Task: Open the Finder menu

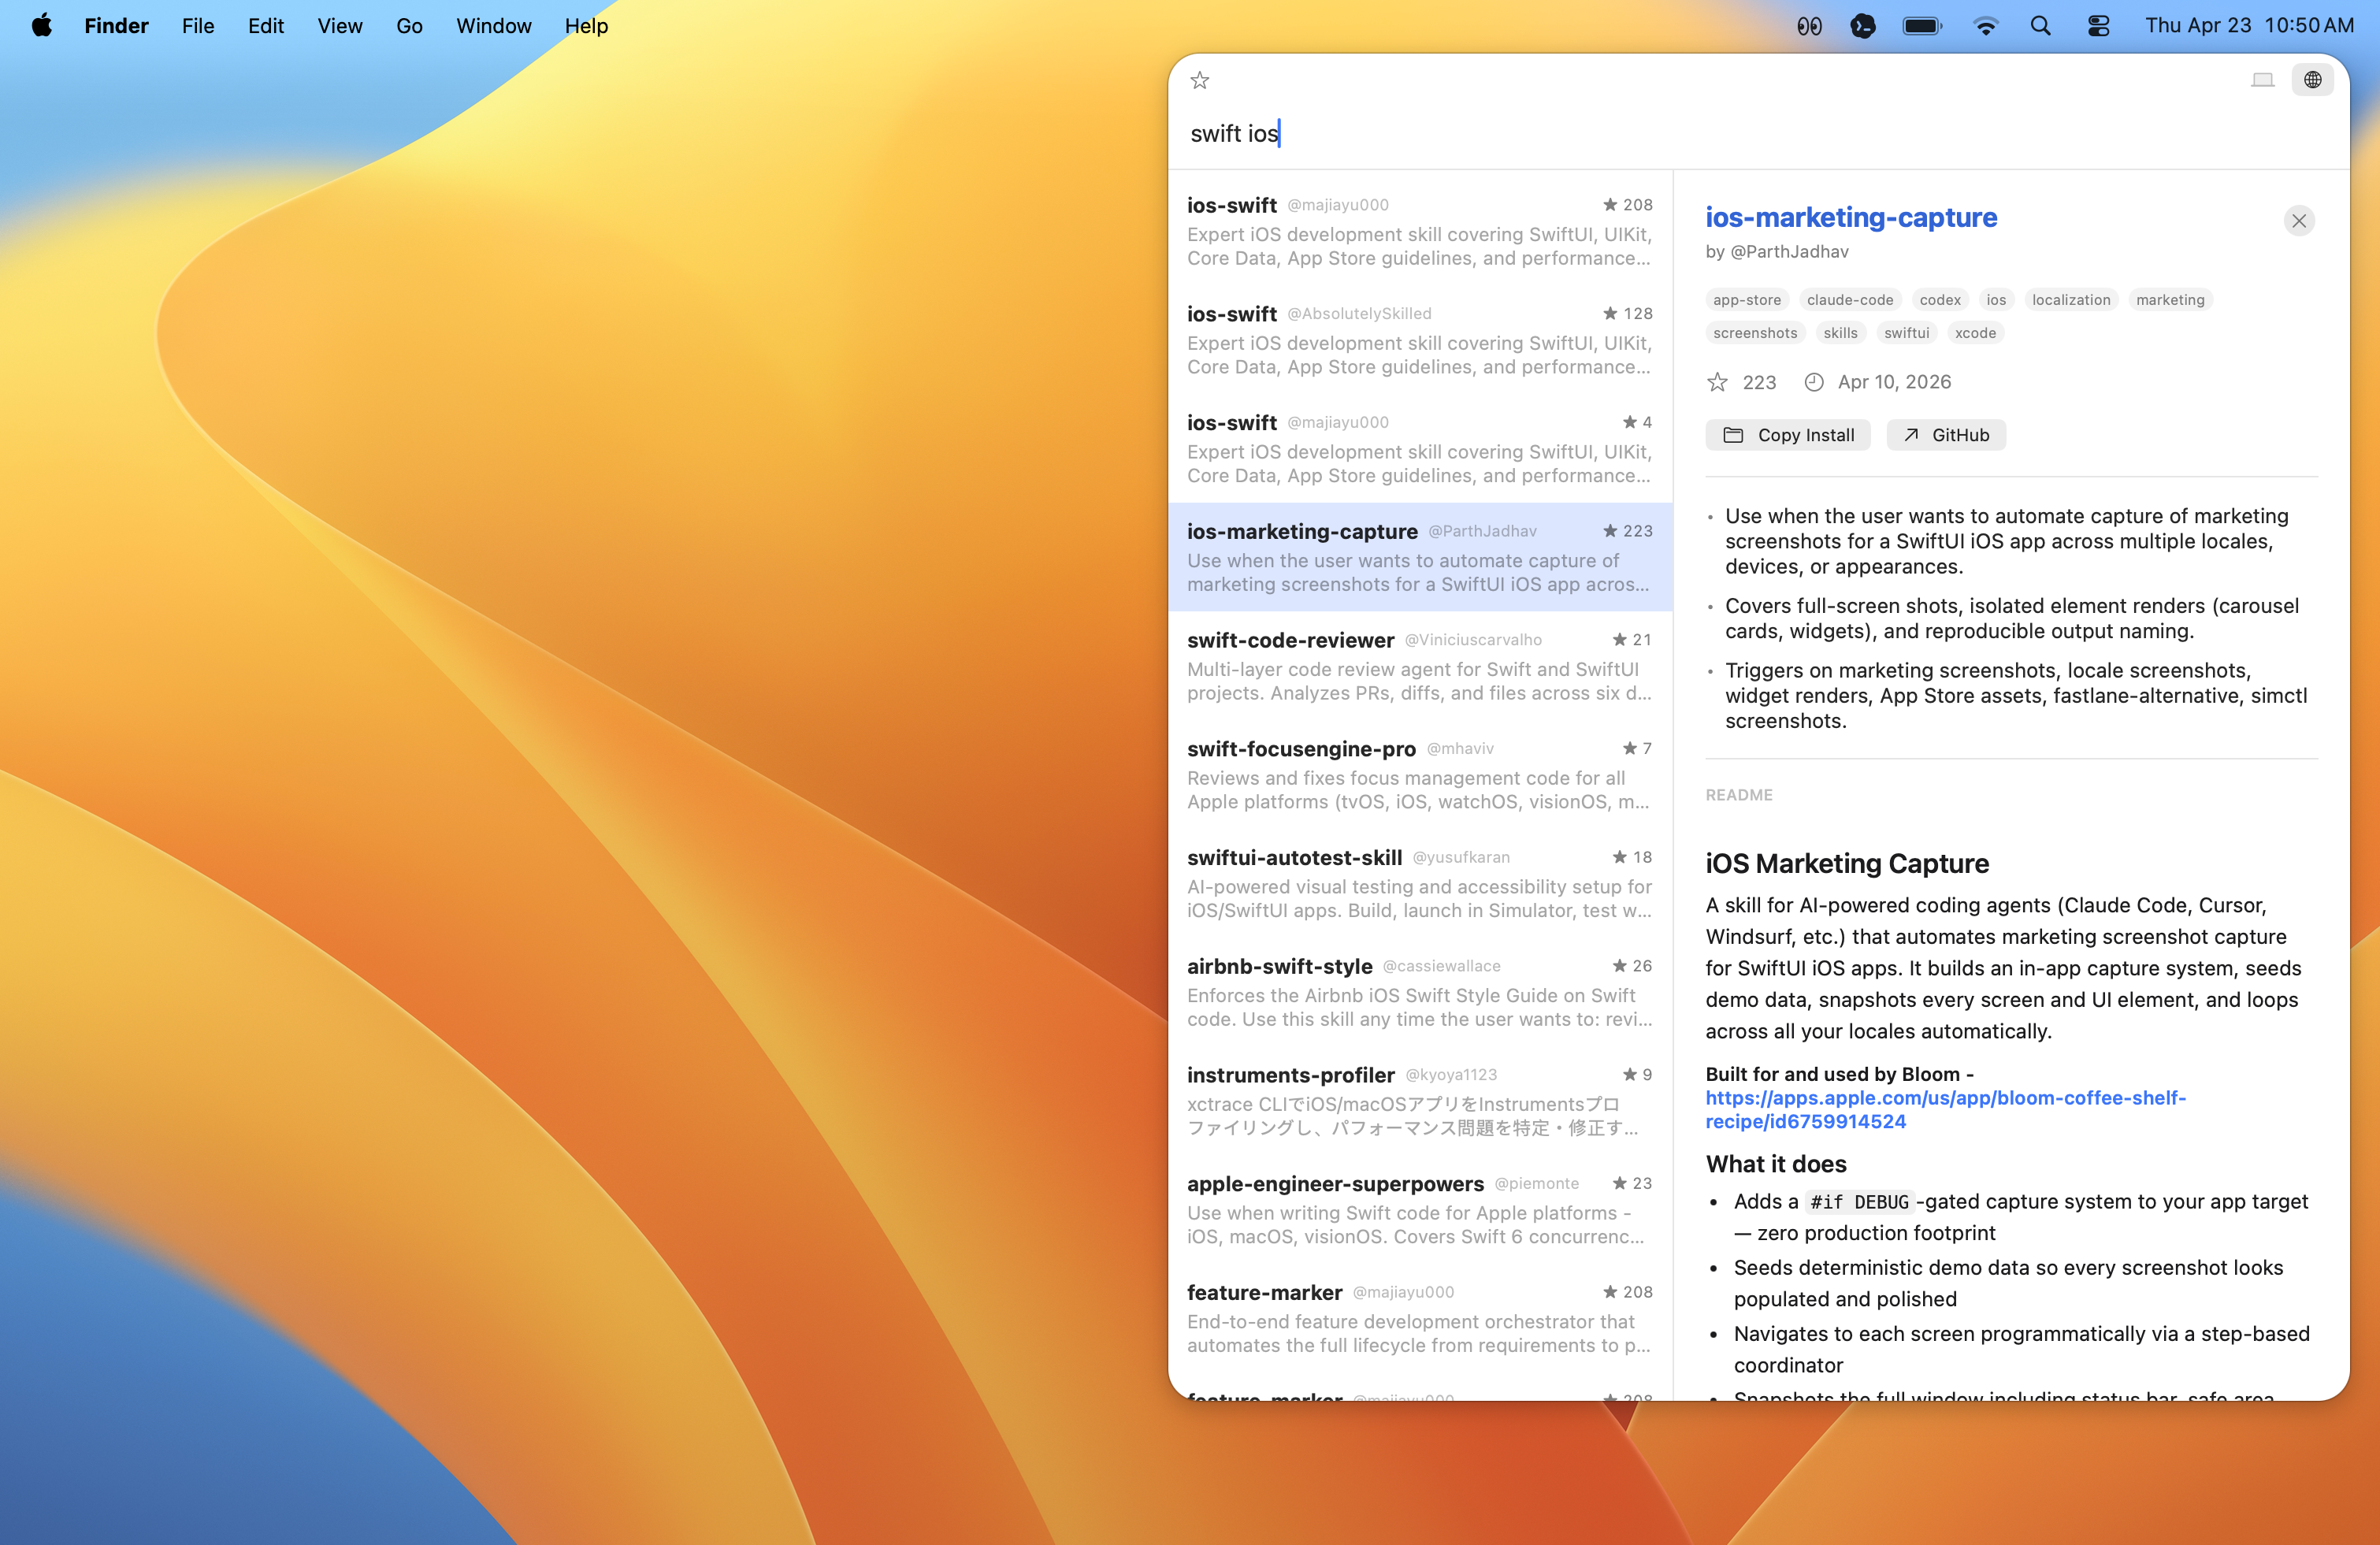Action: pyautogui.click(x=116, y=26)
